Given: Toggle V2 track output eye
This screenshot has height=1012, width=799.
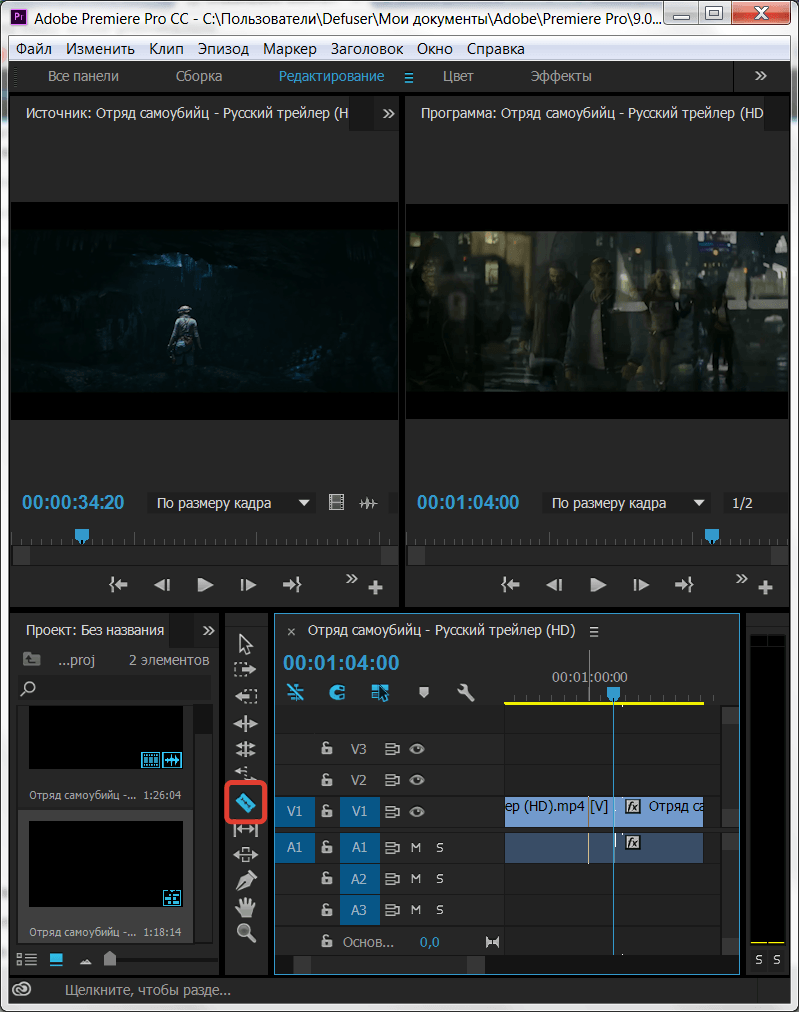Looking at the screenshot, I should point(417,780).
